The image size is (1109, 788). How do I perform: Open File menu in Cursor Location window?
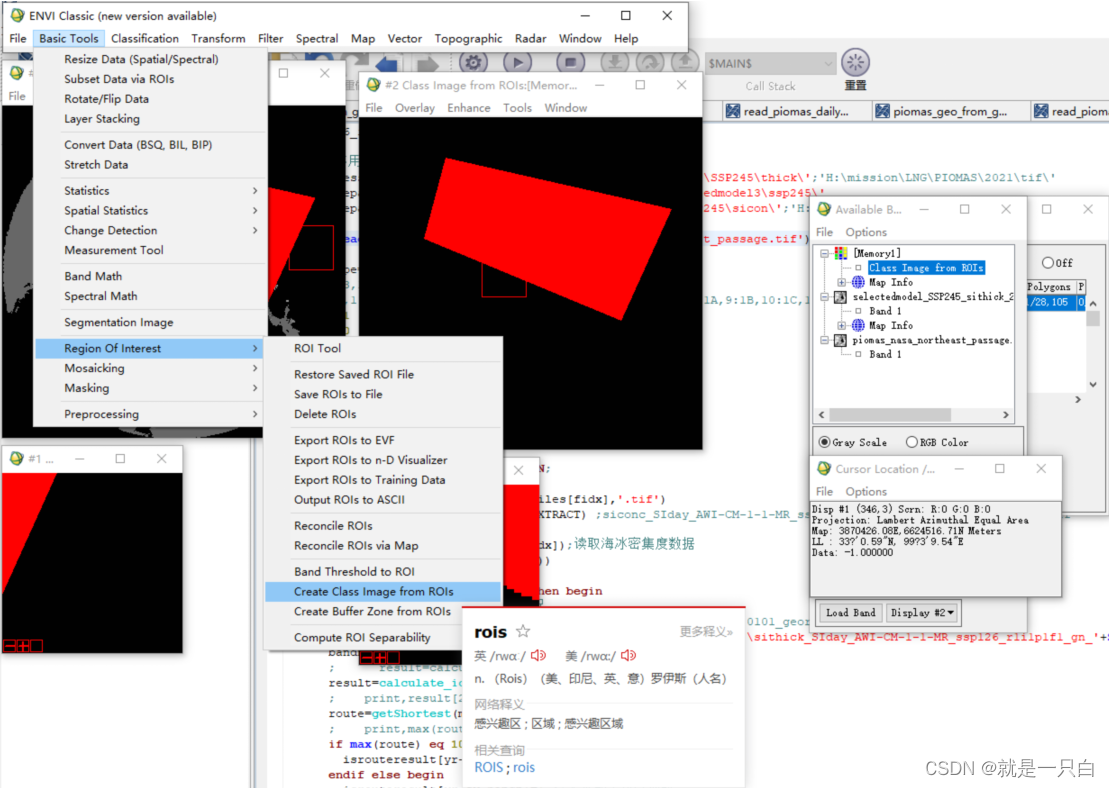824,492
